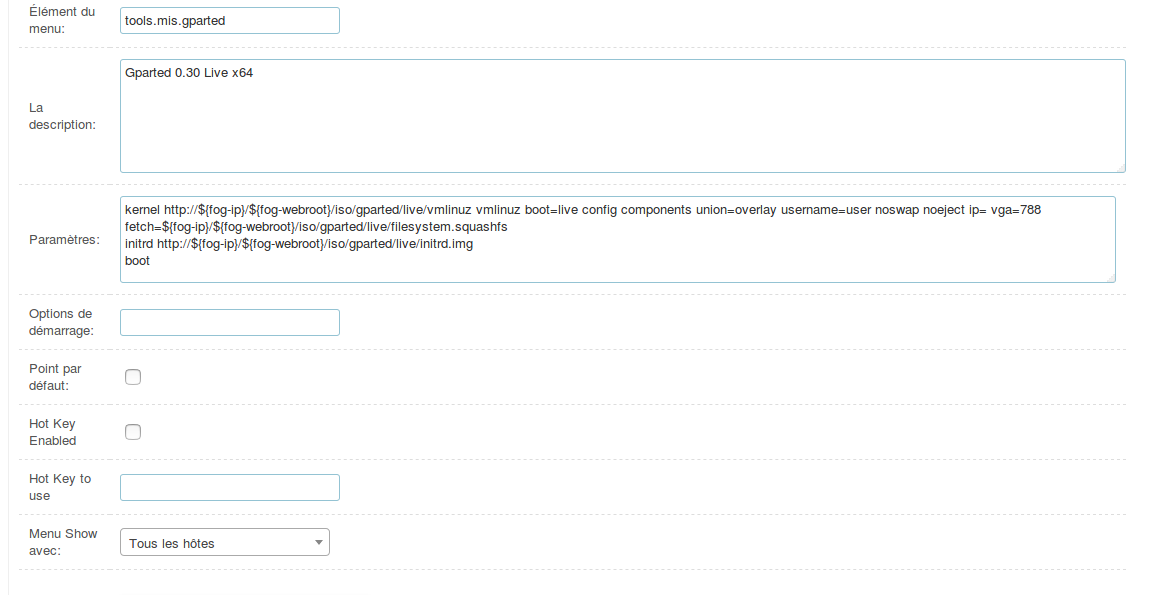This screenshot has height=595, width=1161.
Task: Click the word boot in Paramètres
Action: click(x=138, y=260)
